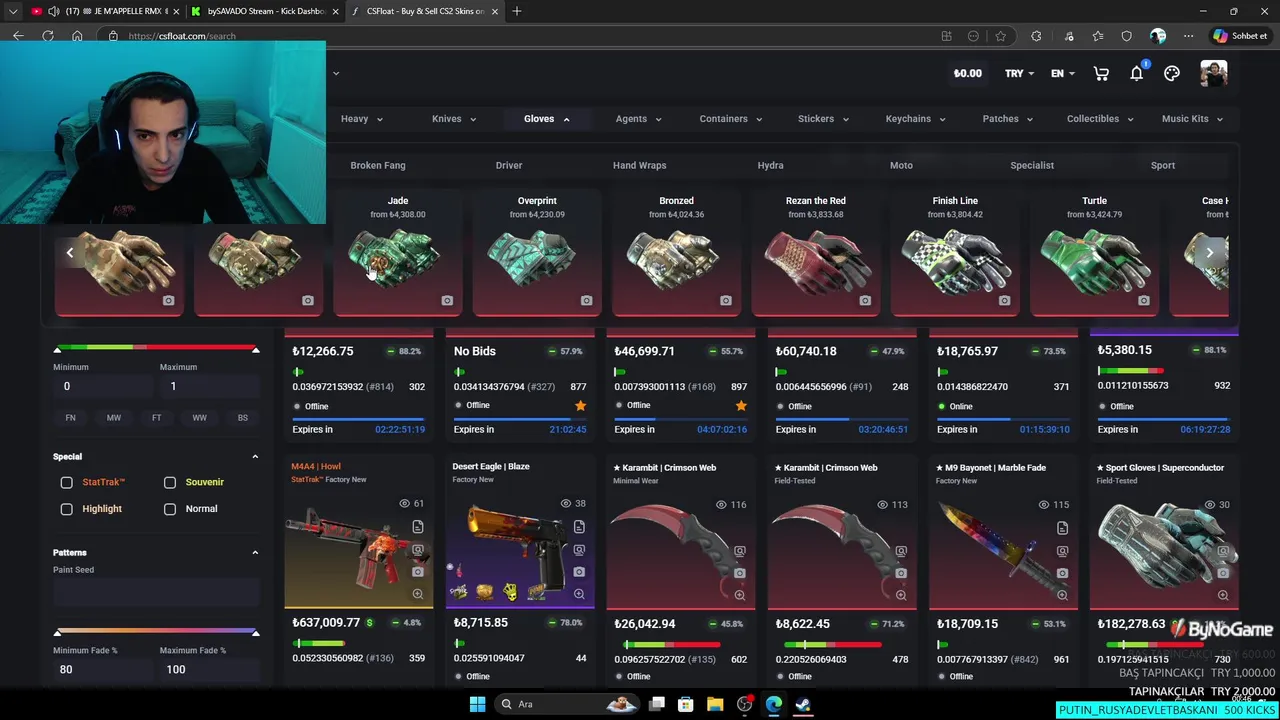The height and width of the screenshot is (720, 1280).
Task: Open File Explorer in taskbar
Action: pos(715,704)
